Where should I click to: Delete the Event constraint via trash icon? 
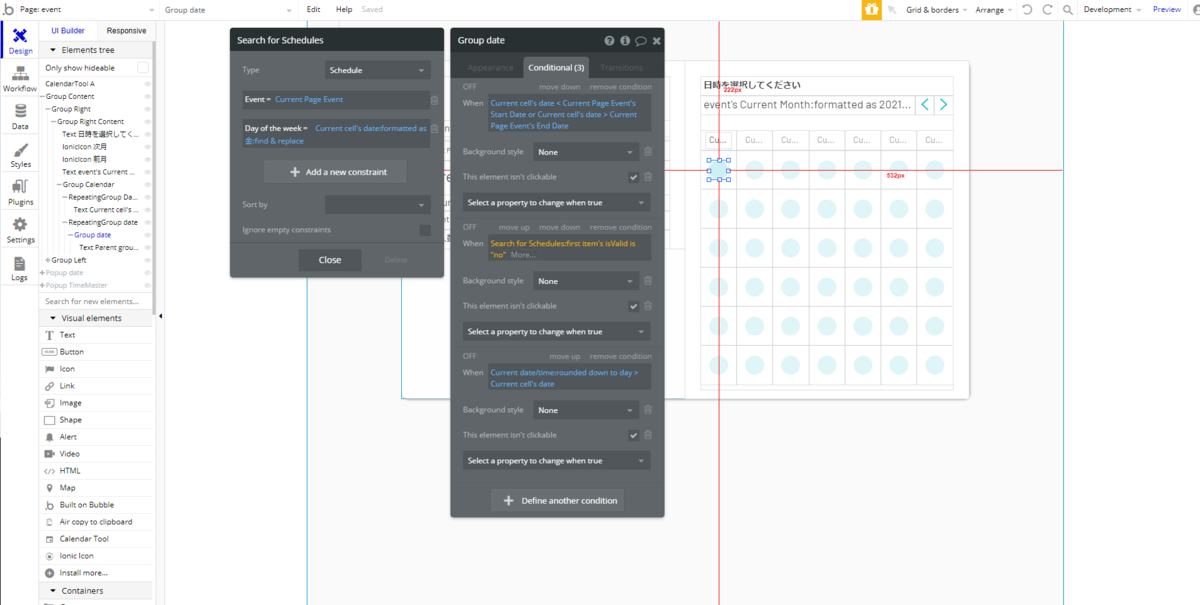point(434,100)
